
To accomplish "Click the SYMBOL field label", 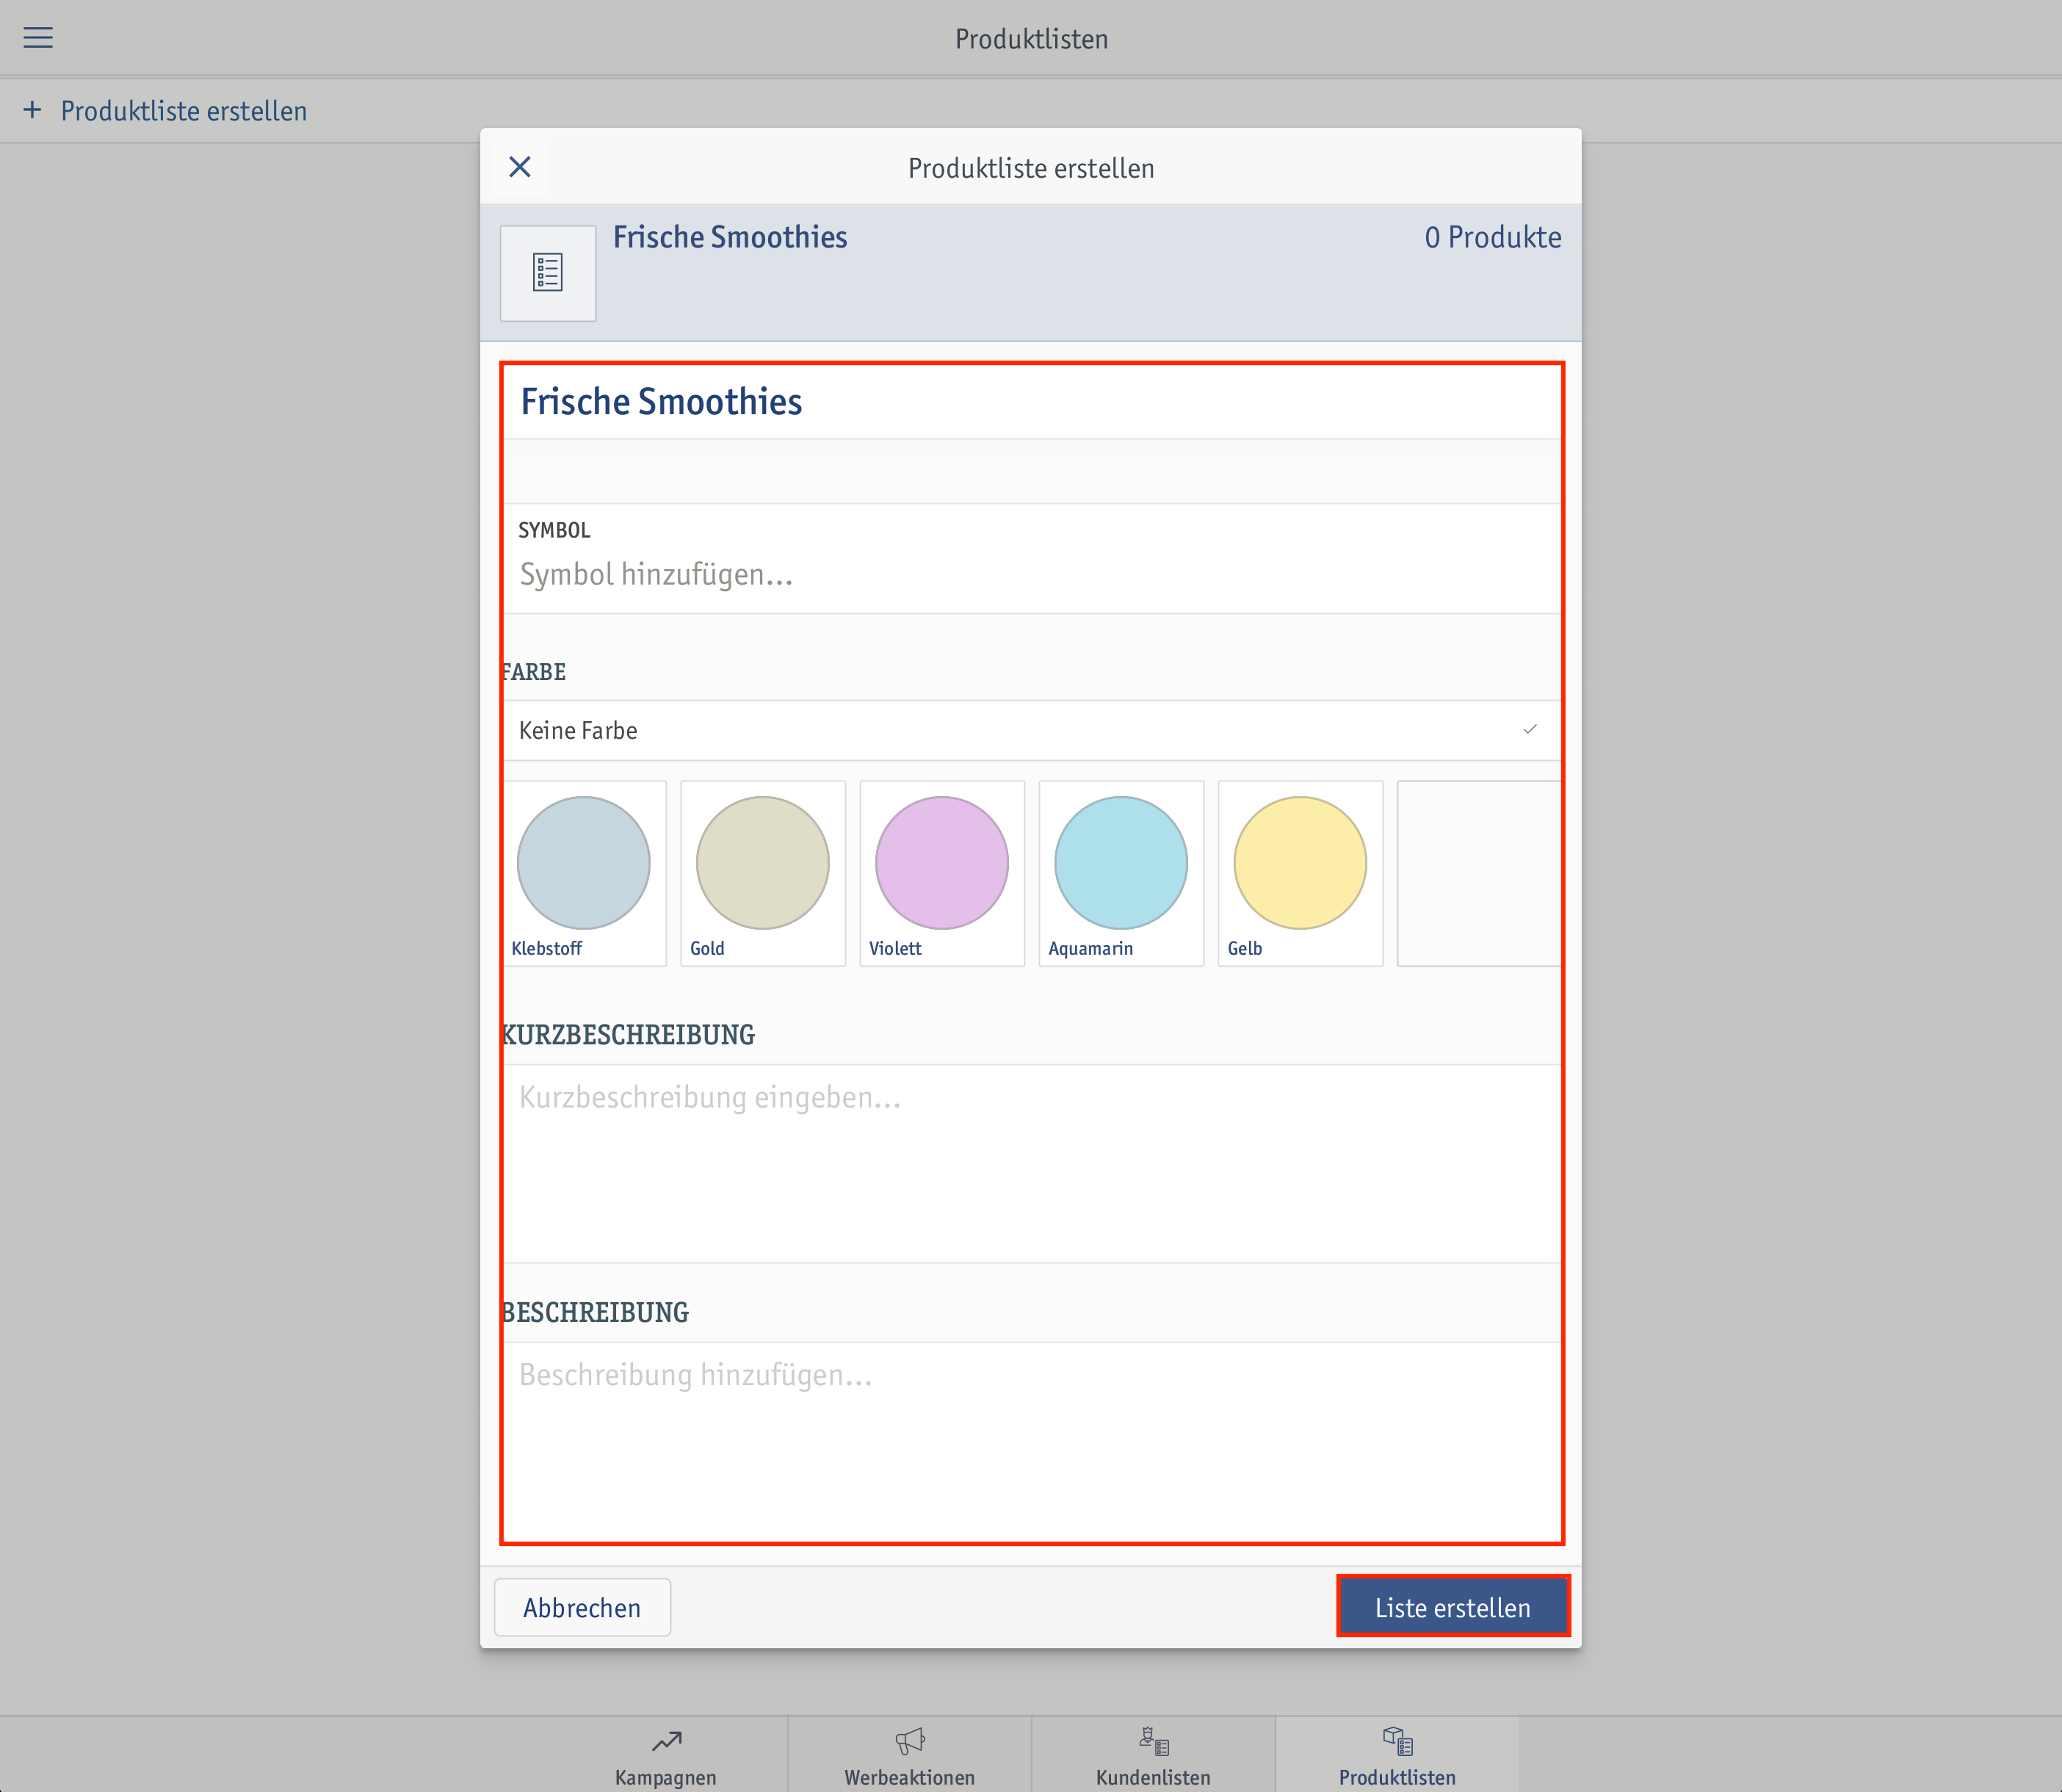I will coord(554,530).
